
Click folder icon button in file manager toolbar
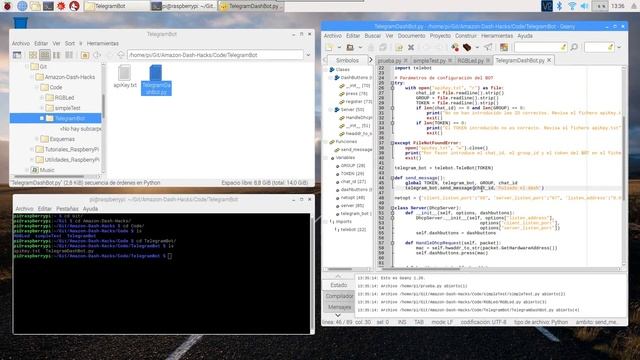pos(85,55)
